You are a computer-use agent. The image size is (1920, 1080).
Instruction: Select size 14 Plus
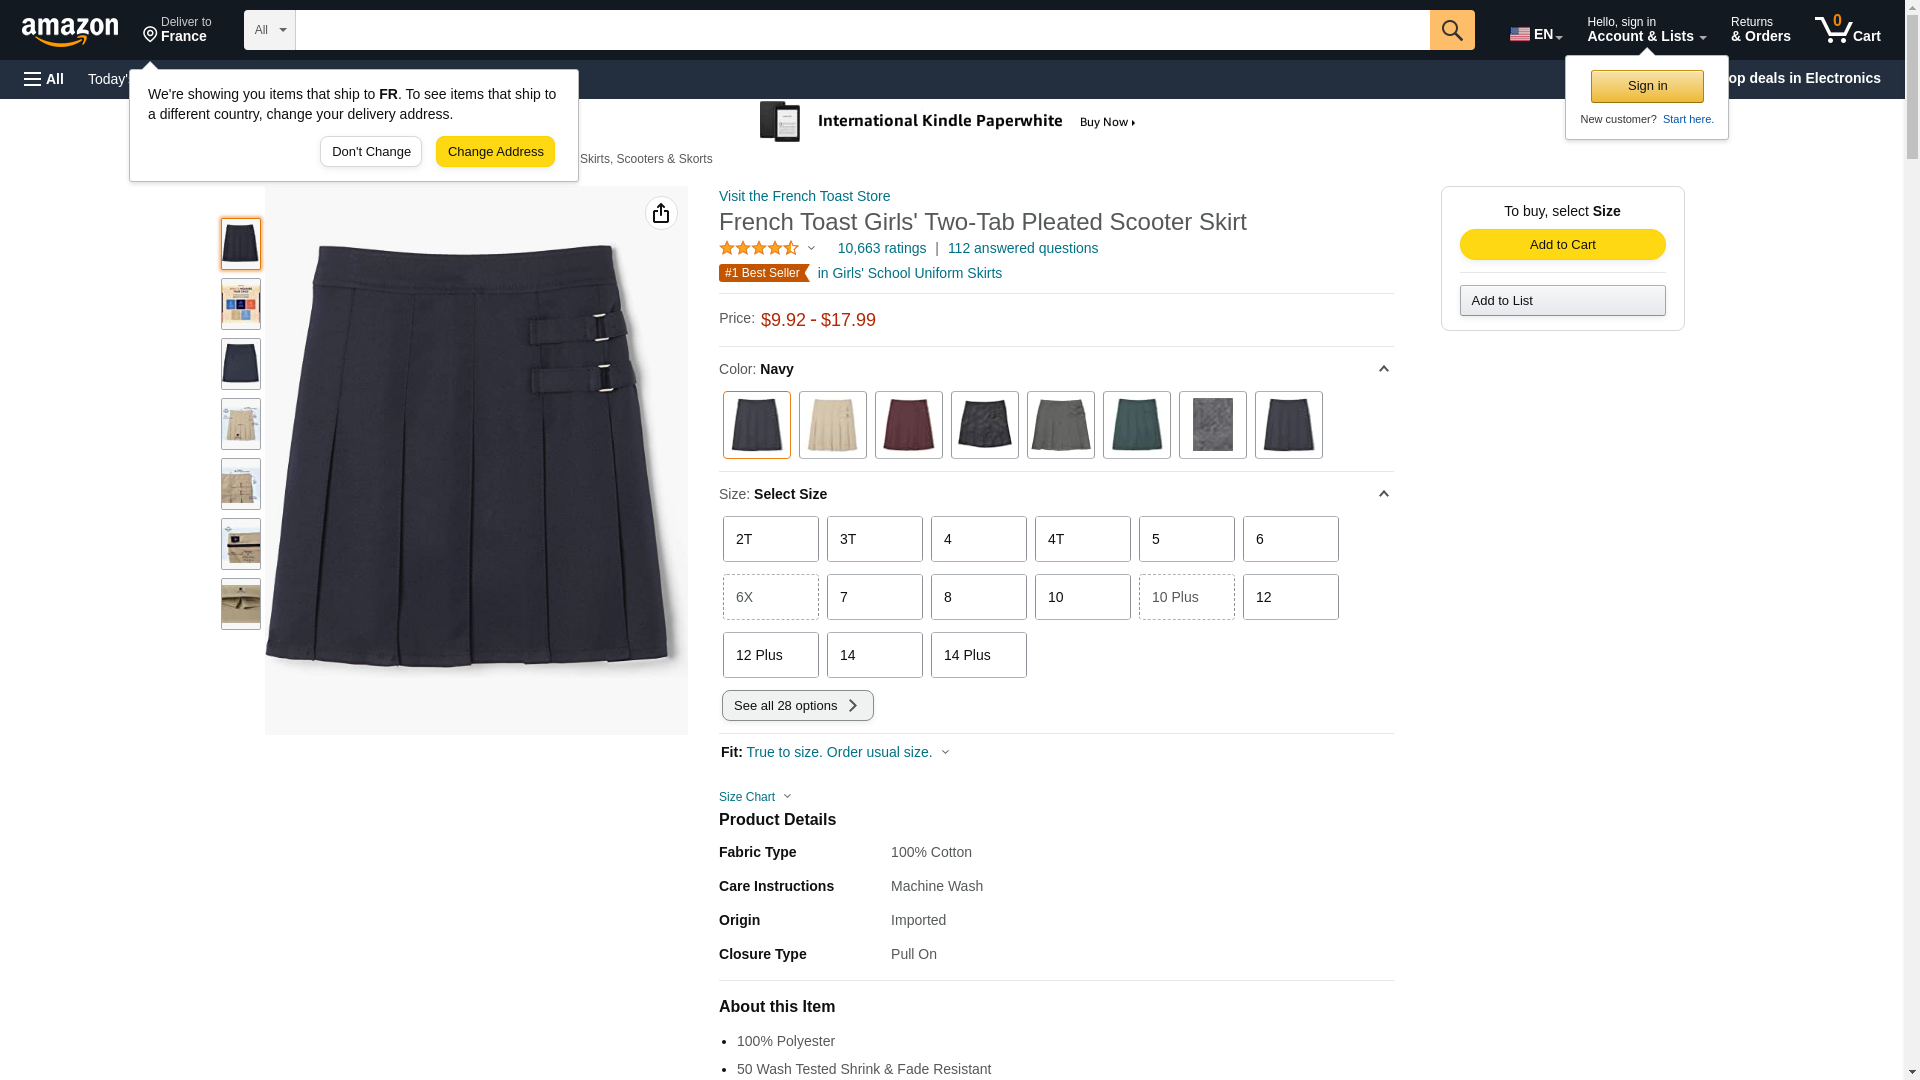coord(979,655)
